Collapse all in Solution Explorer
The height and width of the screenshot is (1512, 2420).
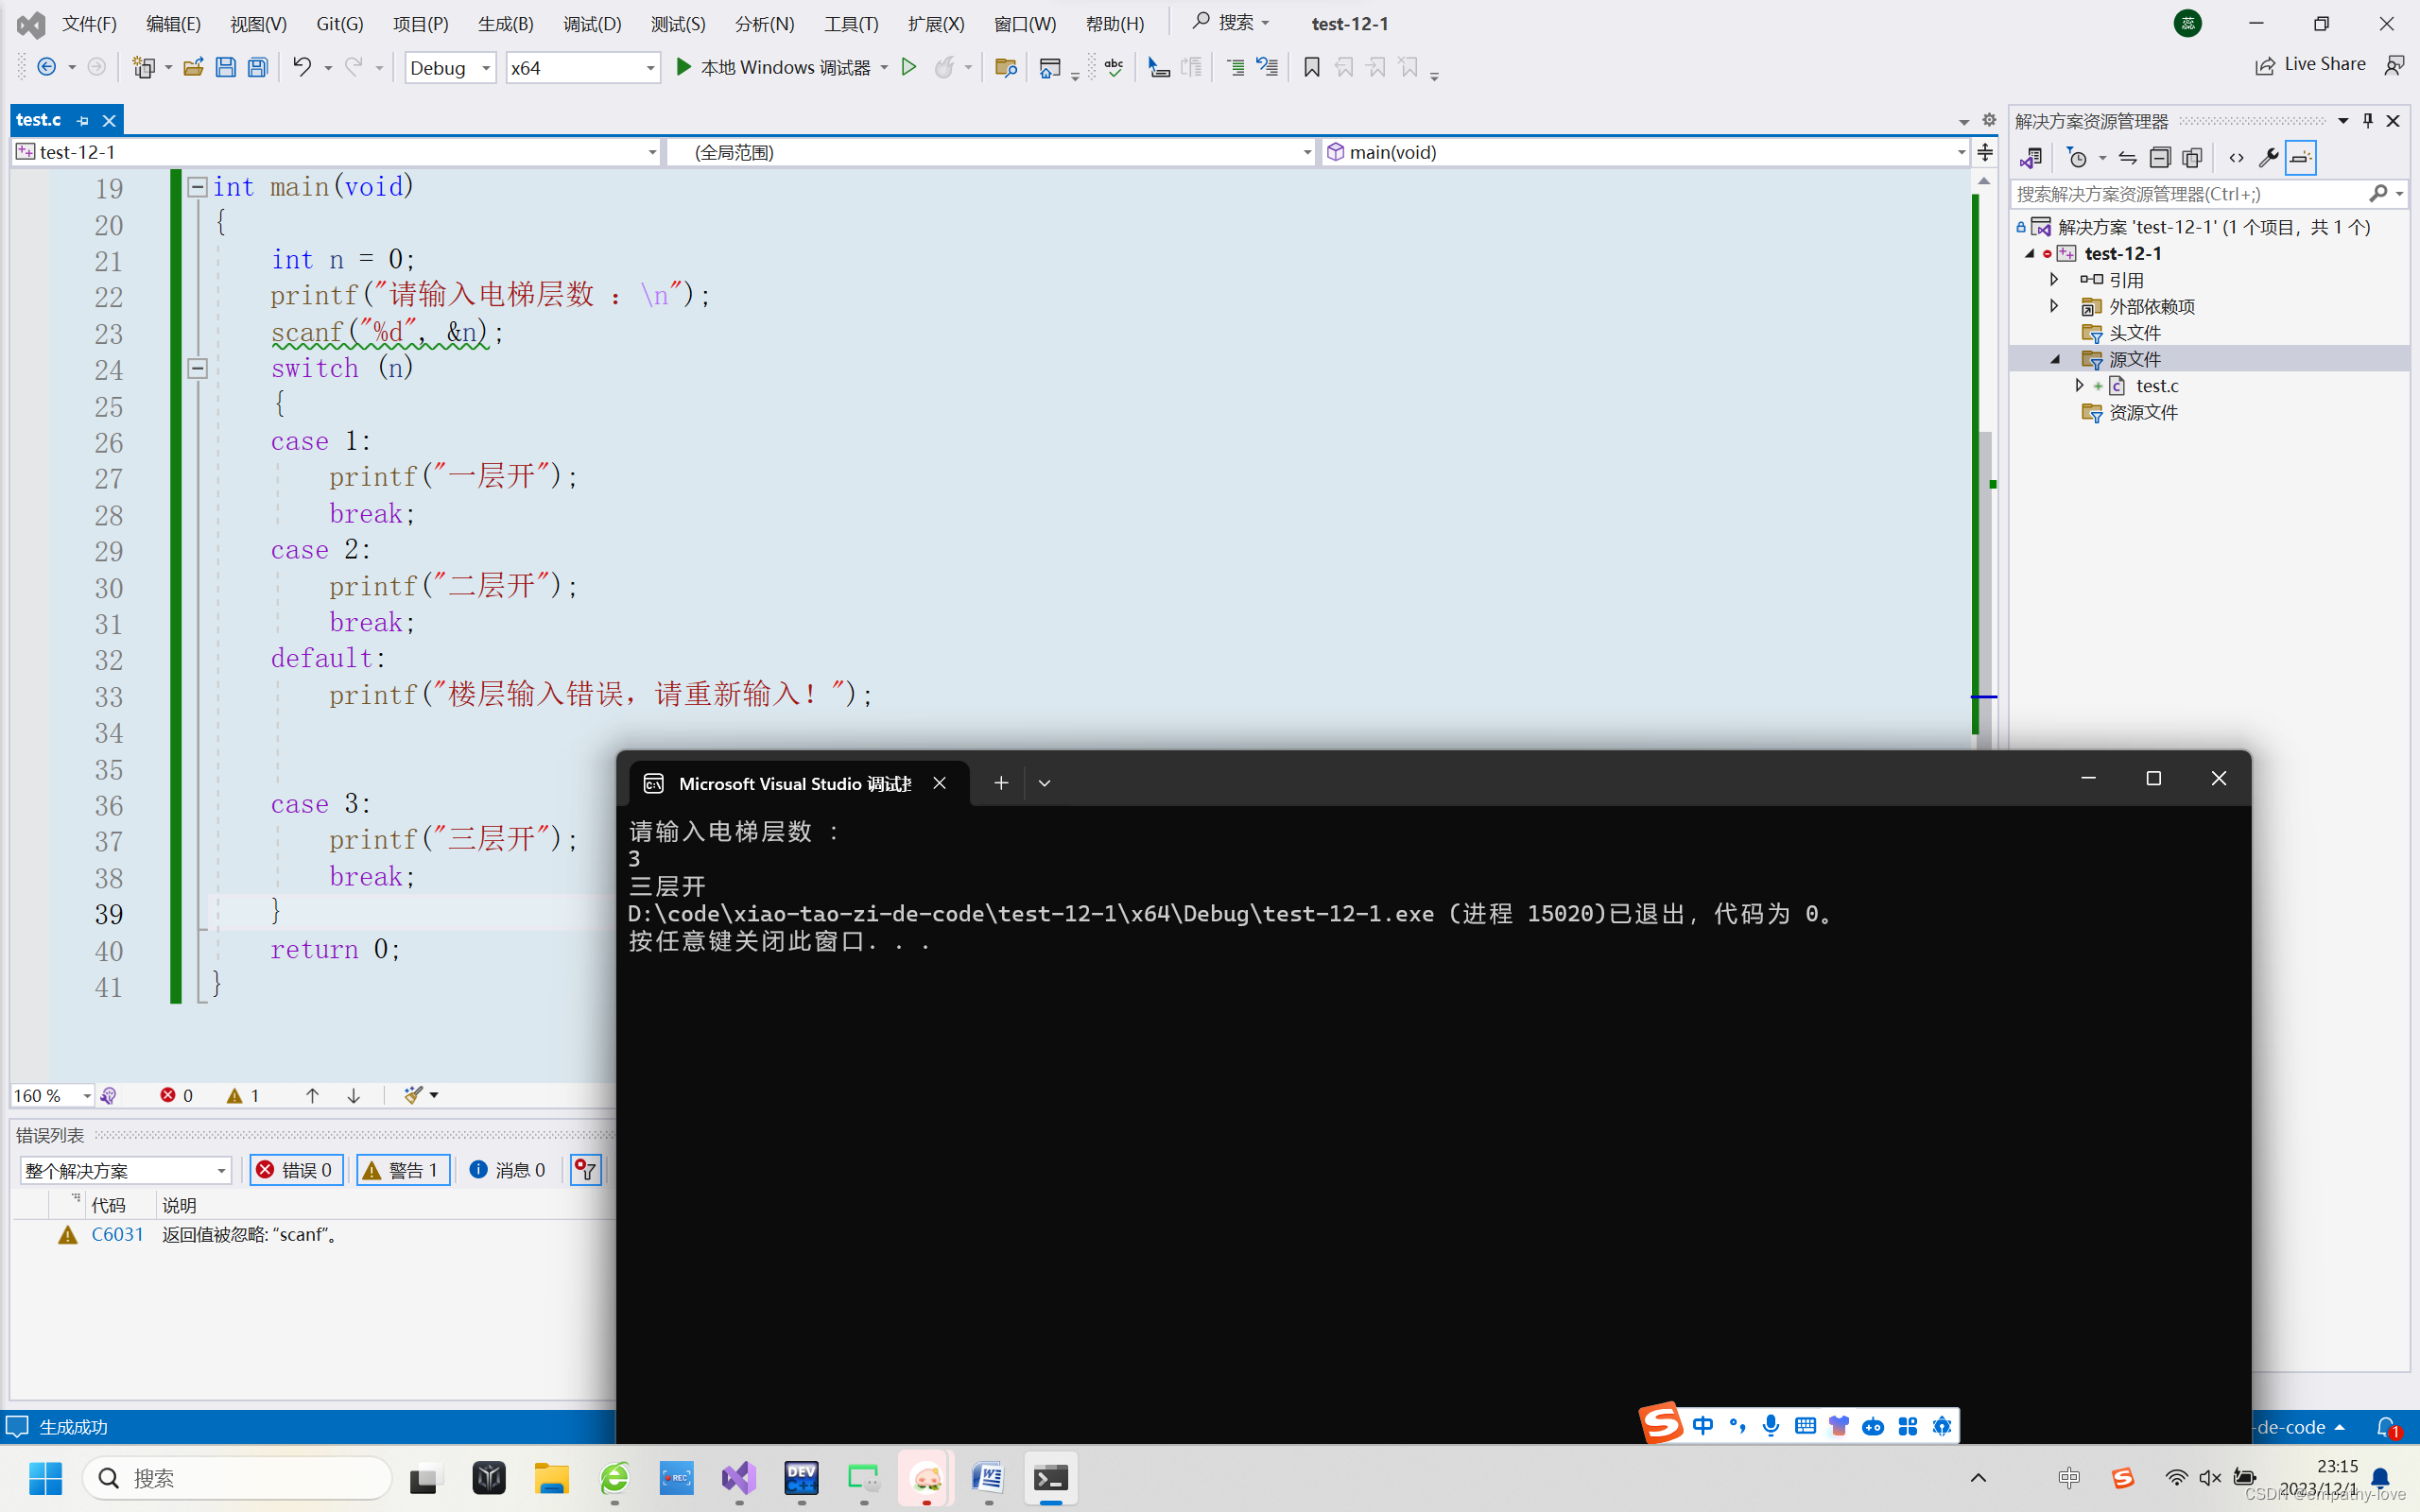pyautogui.click(x=2160, y=158)
